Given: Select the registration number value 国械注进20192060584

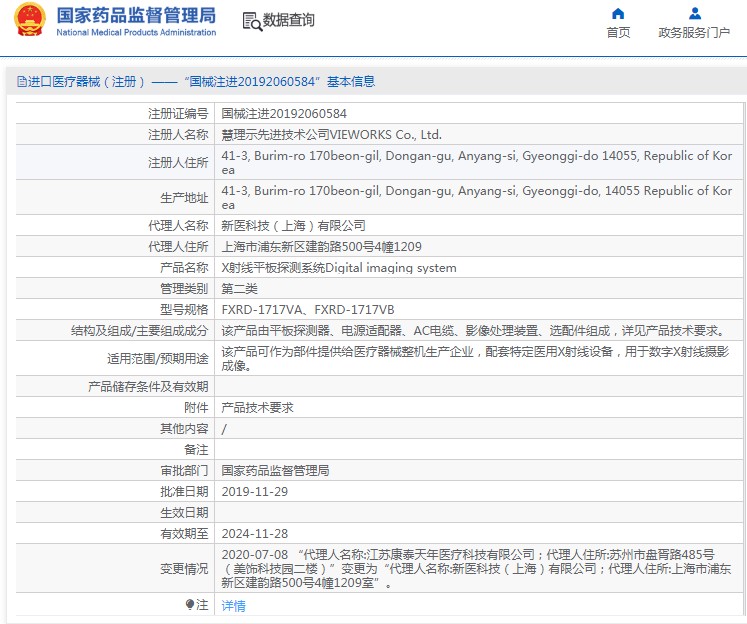Looking at the screenshot, I should 284,113.
